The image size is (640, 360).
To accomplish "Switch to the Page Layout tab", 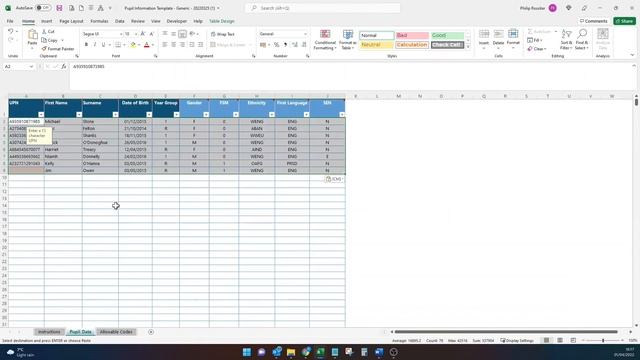I will (x=71, y=21).
